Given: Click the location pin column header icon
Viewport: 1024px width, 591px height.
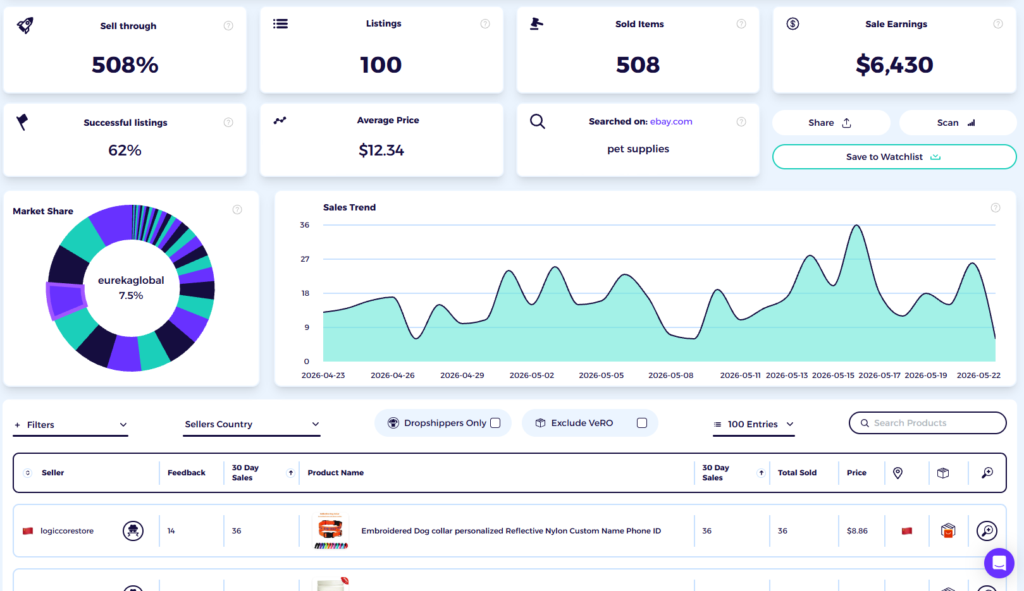Looking at the screenshot, I should click(898, 473).
